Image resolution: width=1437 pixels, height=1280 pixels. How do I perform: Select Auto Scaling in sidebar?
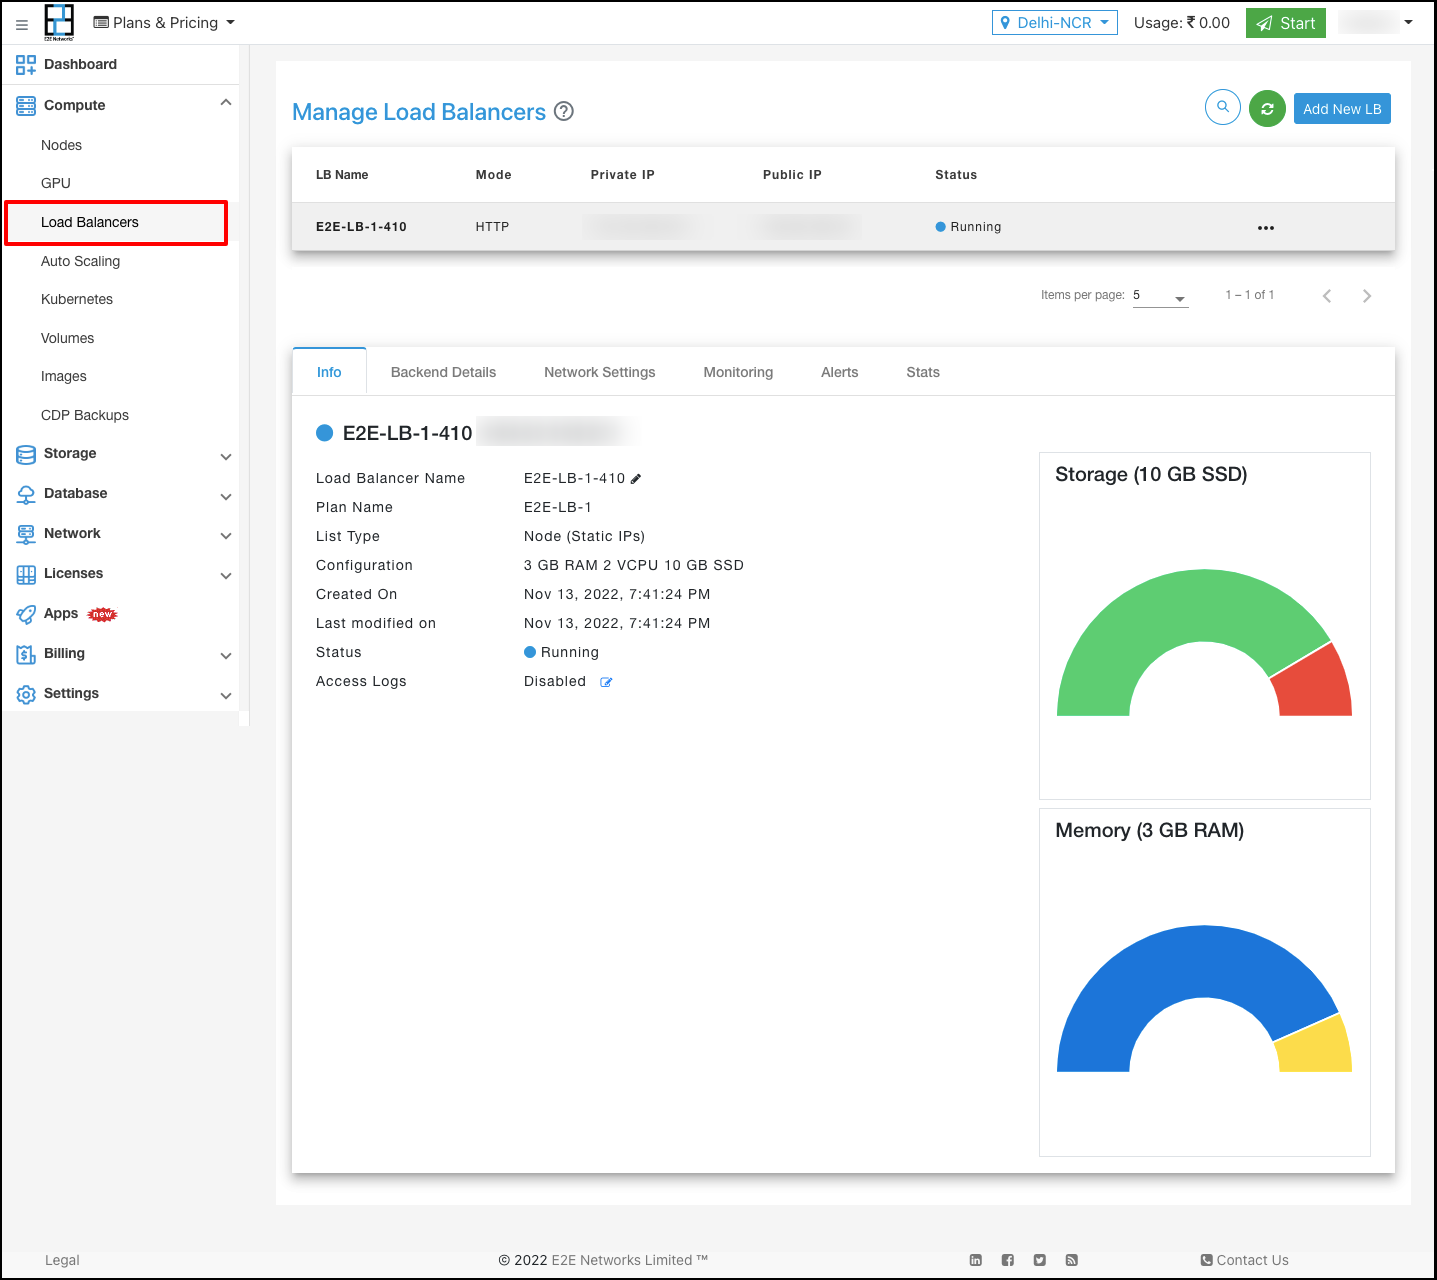coord(80,262)
